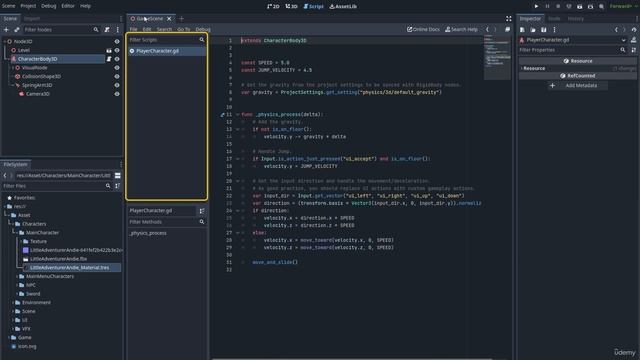Go to the previous FileSystem folder

coord(5,176)
